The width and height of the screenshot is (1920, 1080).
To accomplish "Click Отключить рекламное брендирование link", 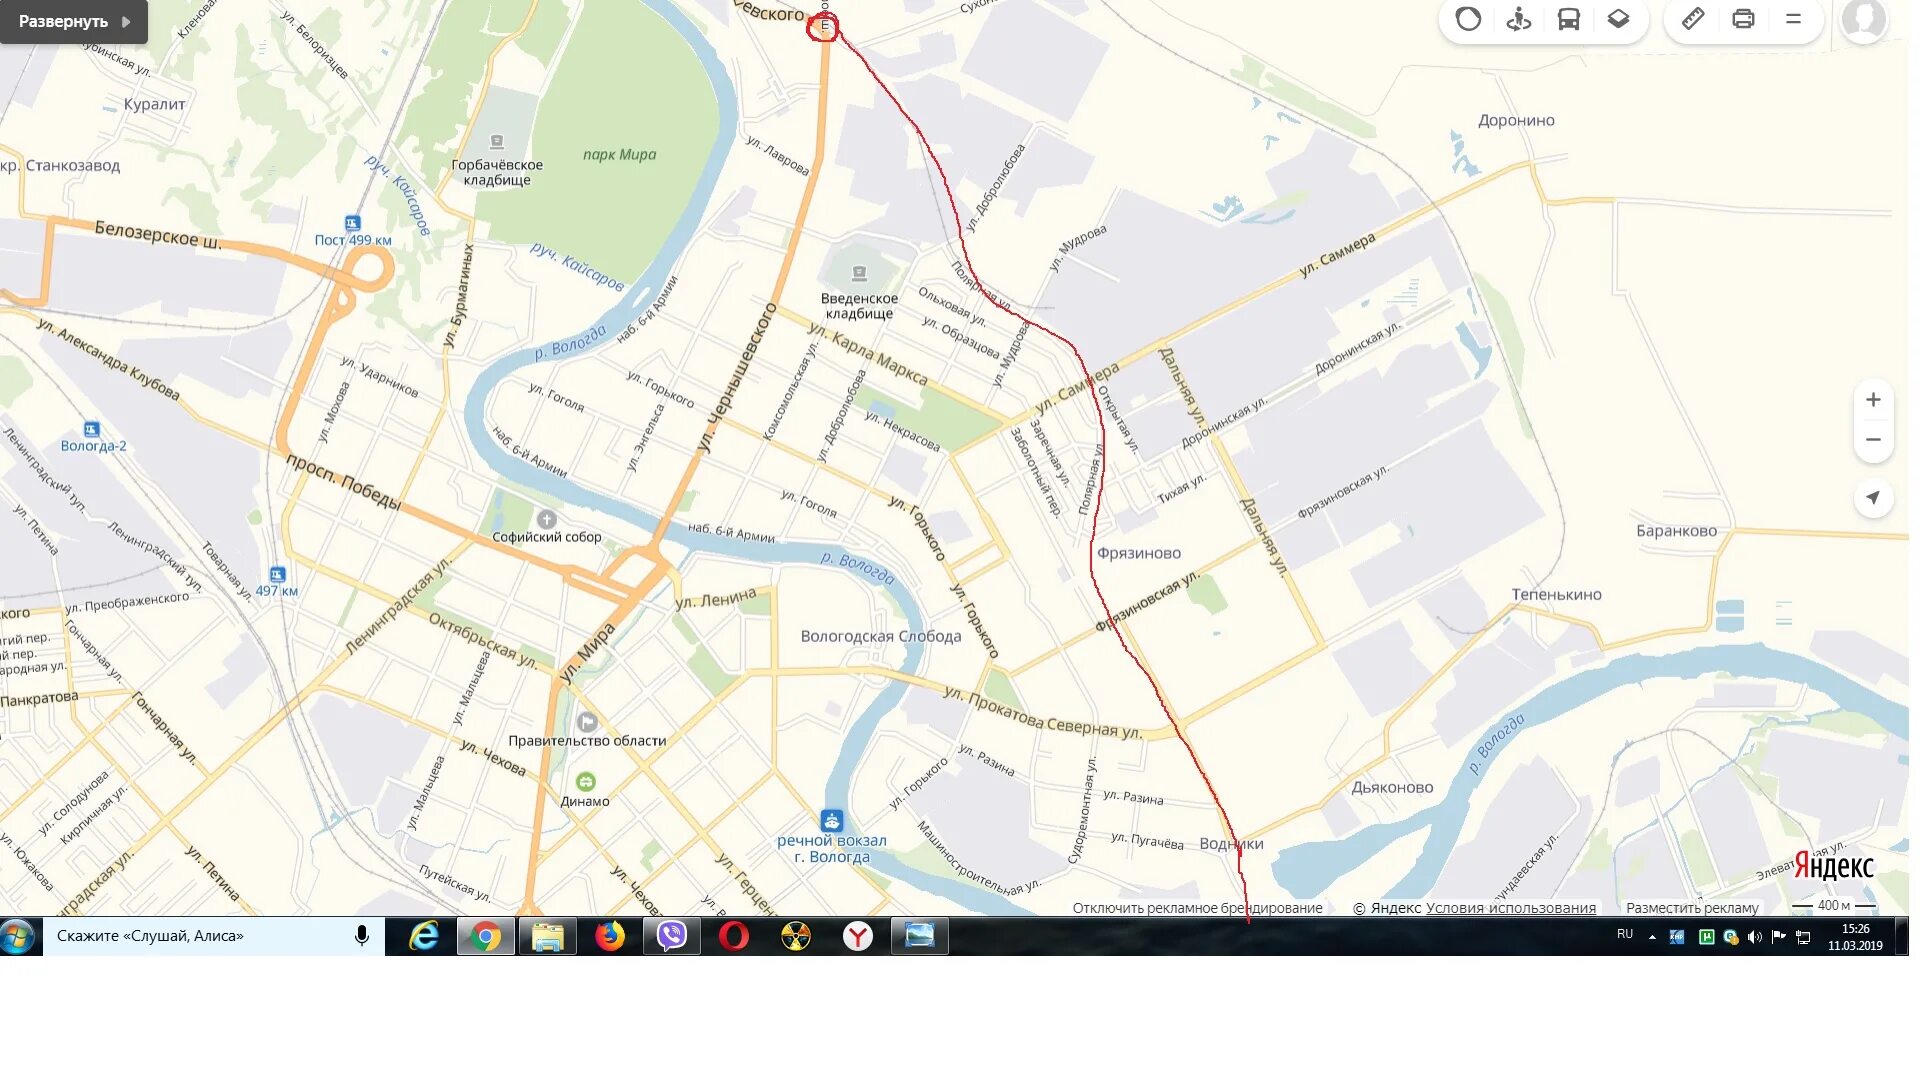I will click(1197, 908).
